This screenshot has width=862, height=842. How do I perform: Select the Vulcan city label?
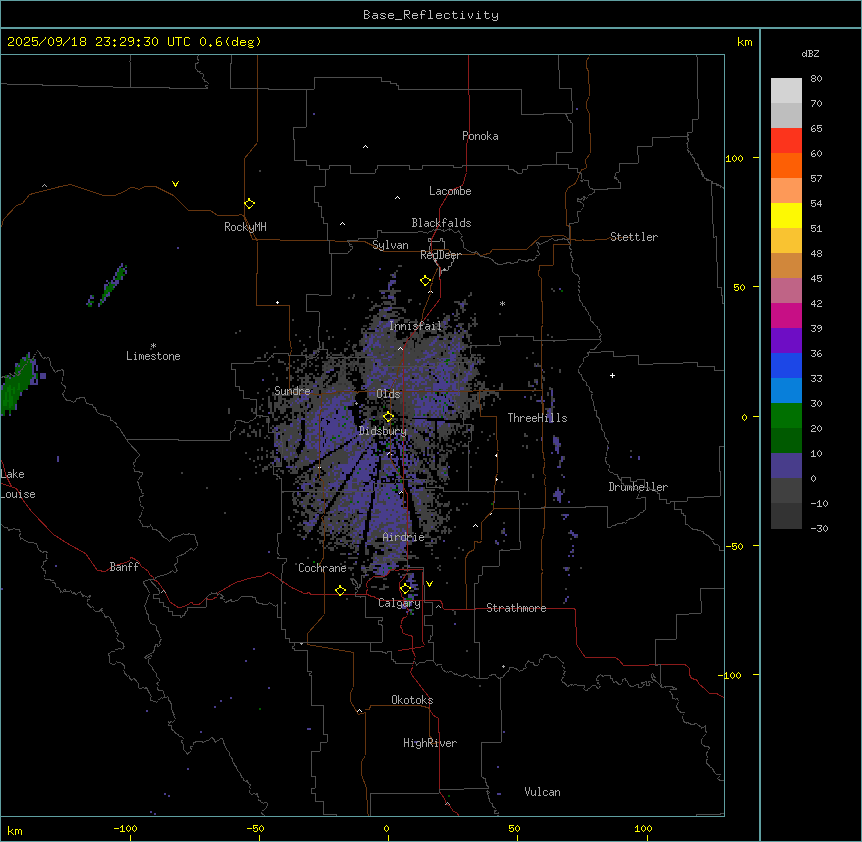click(x=542, y=792)
